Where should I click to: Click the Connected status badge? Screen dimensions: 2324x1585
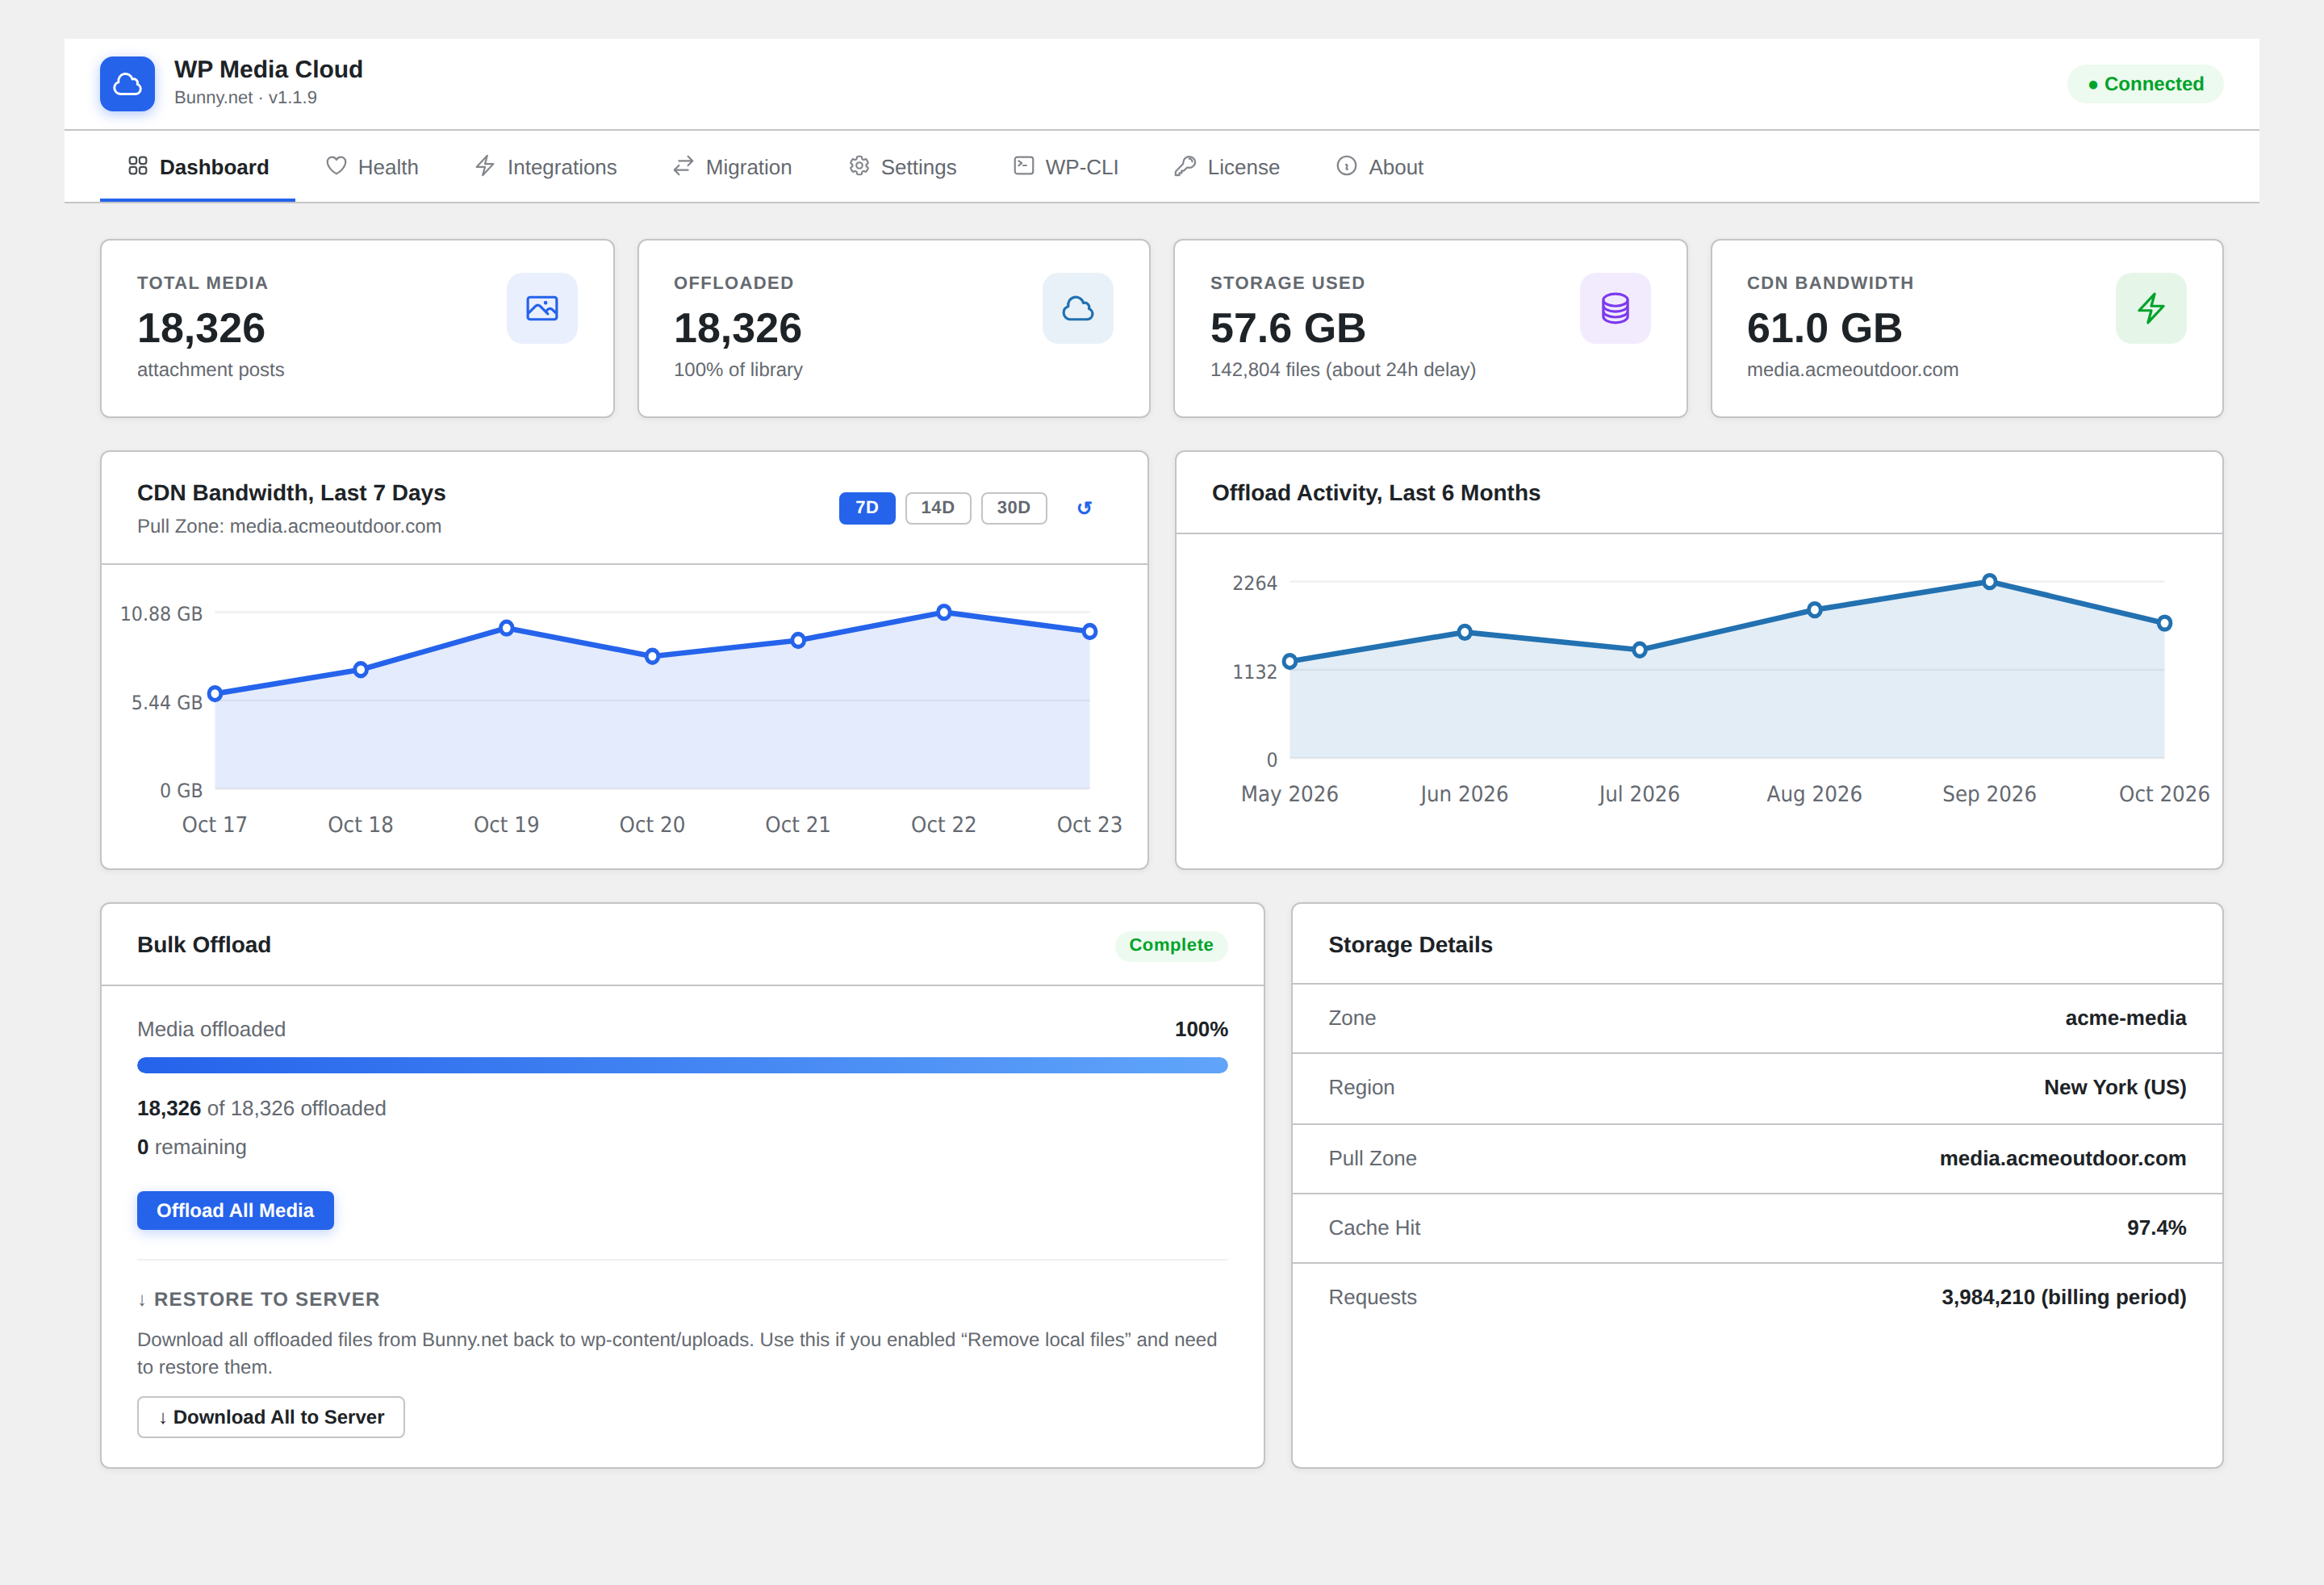click(2145, 84)
